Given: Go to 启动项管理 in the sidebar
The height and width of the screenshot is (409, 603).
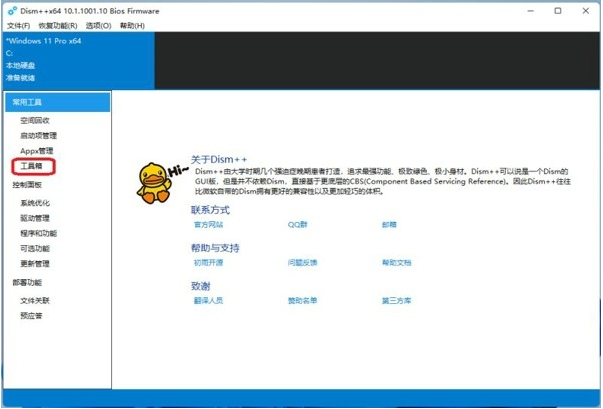Looking at the screenshot, I should [38, 135].
